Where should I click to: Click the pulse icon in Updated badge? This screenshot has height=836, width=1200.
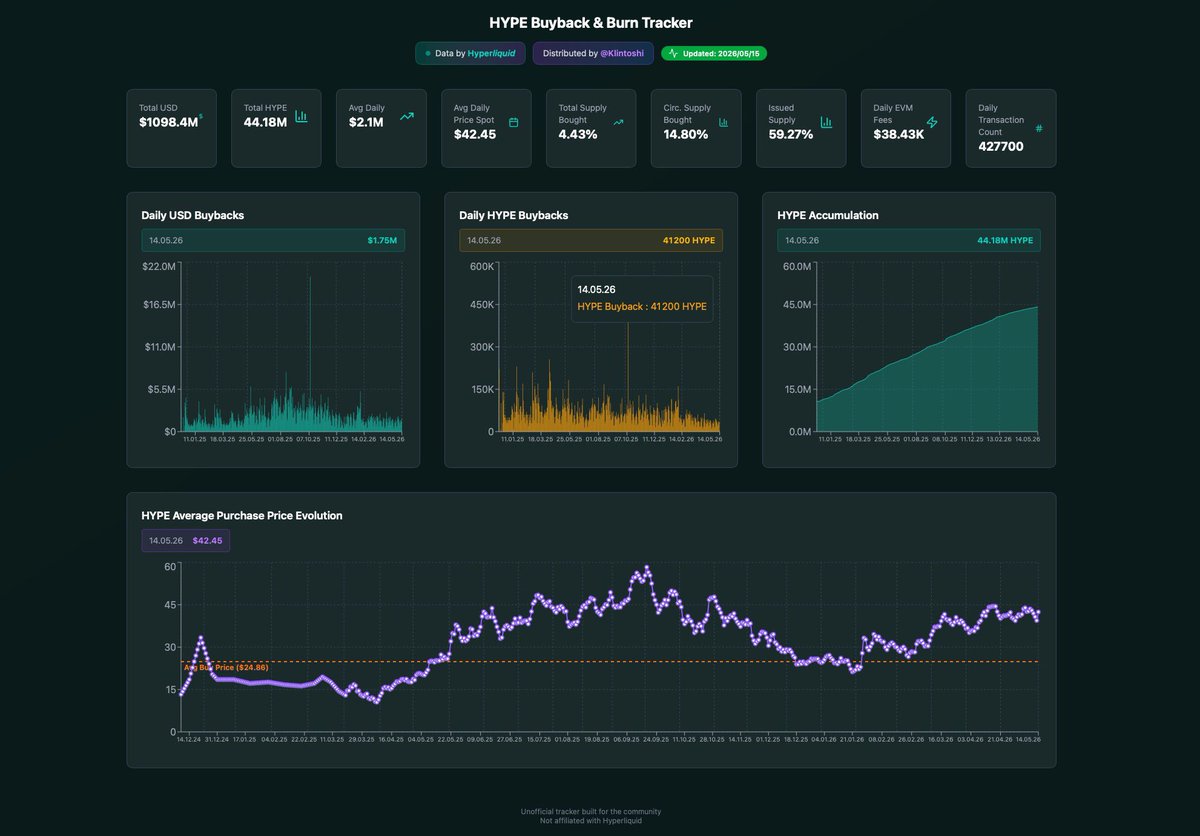point(673,53)
